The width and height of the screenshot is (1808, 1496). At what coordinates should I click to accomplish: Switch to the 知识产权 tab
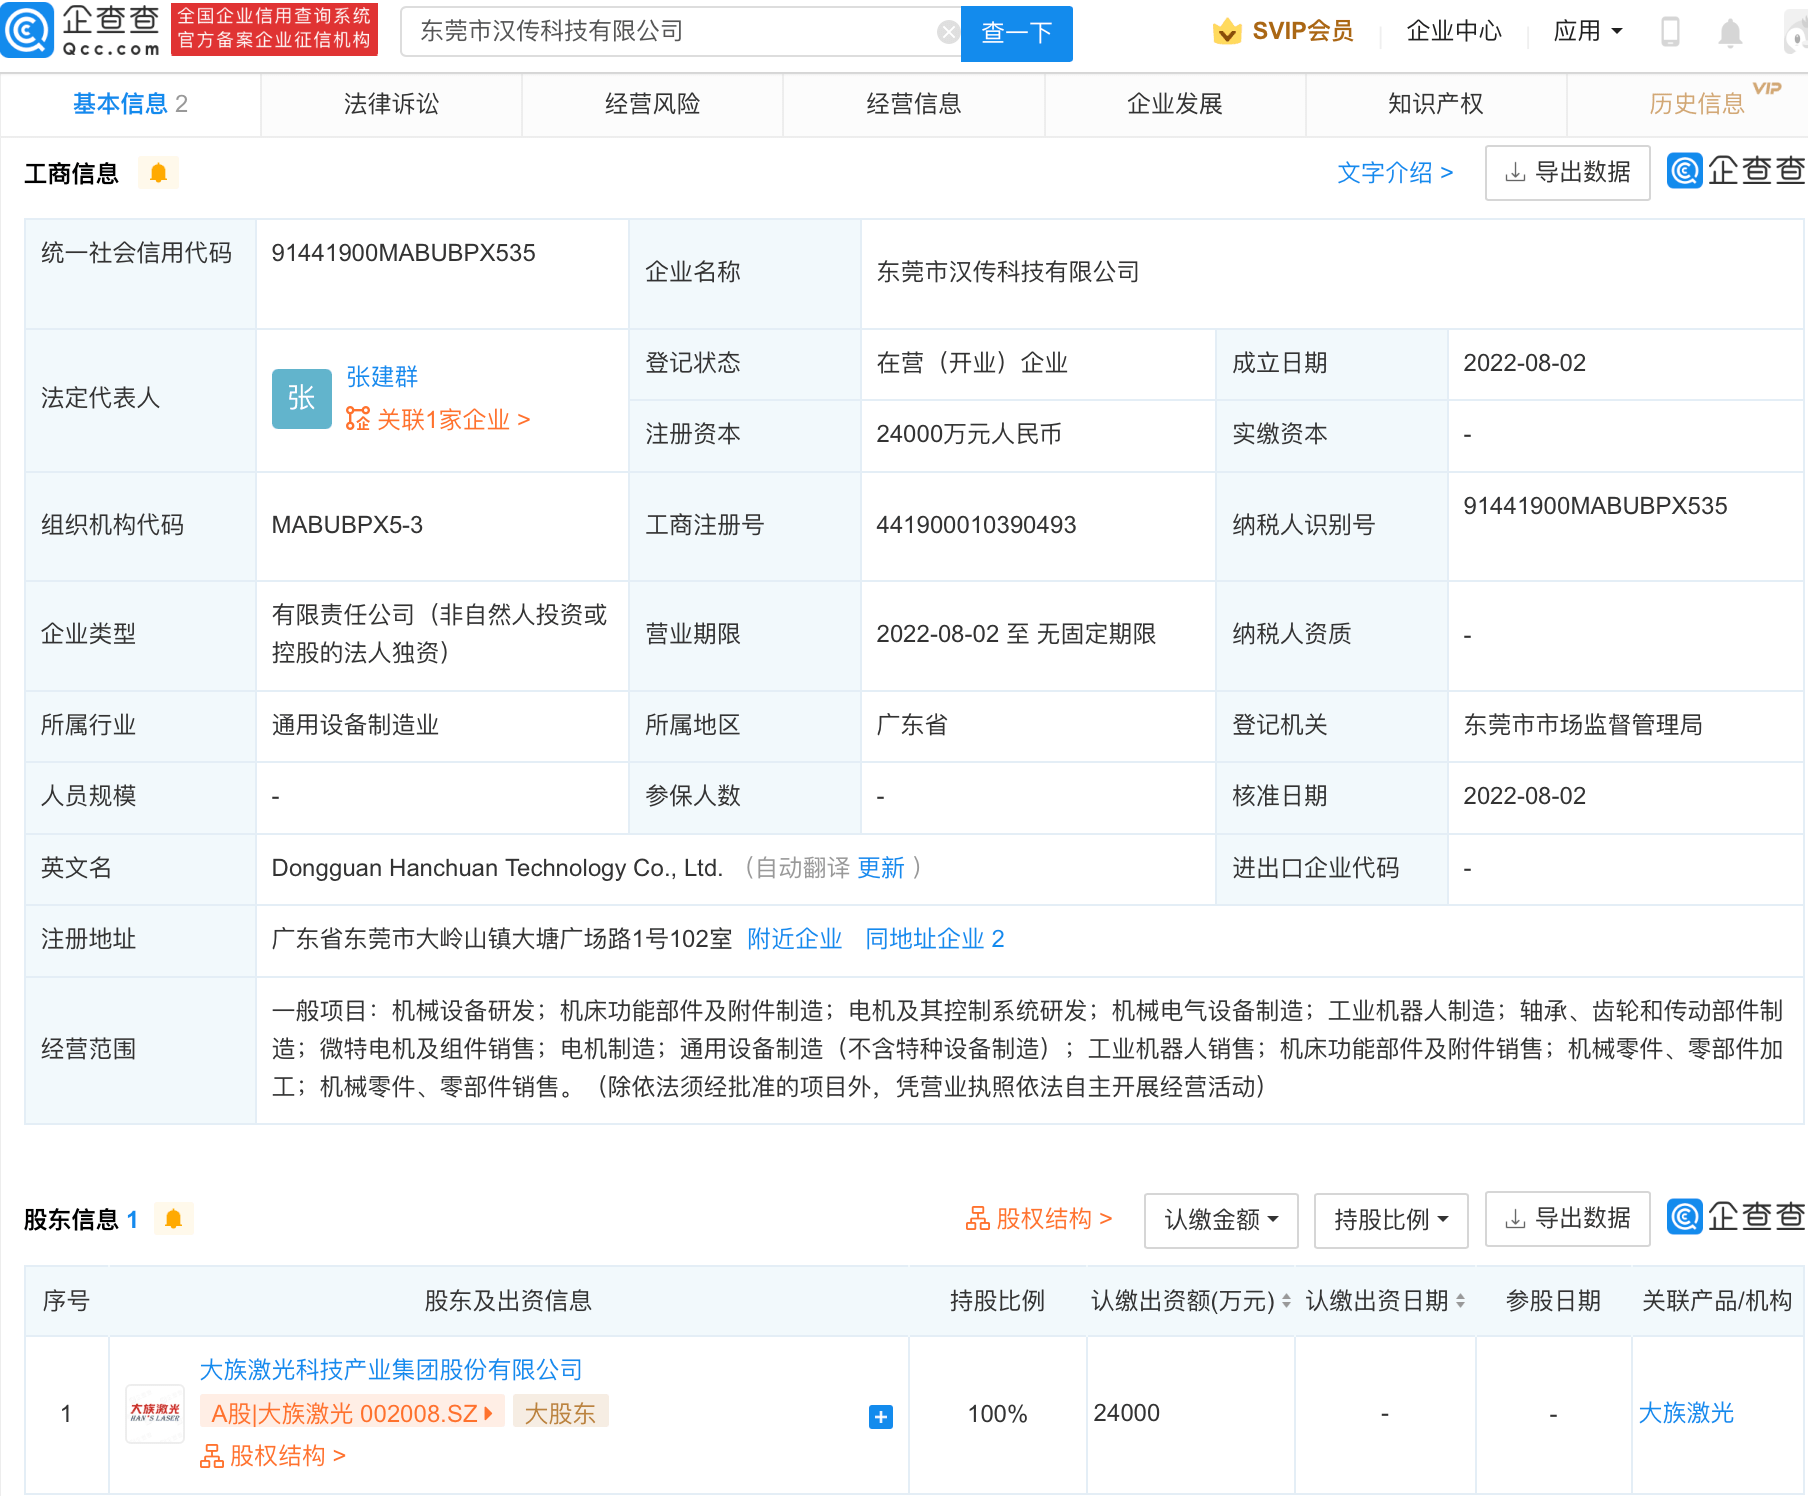click(x=1435, y=104)
